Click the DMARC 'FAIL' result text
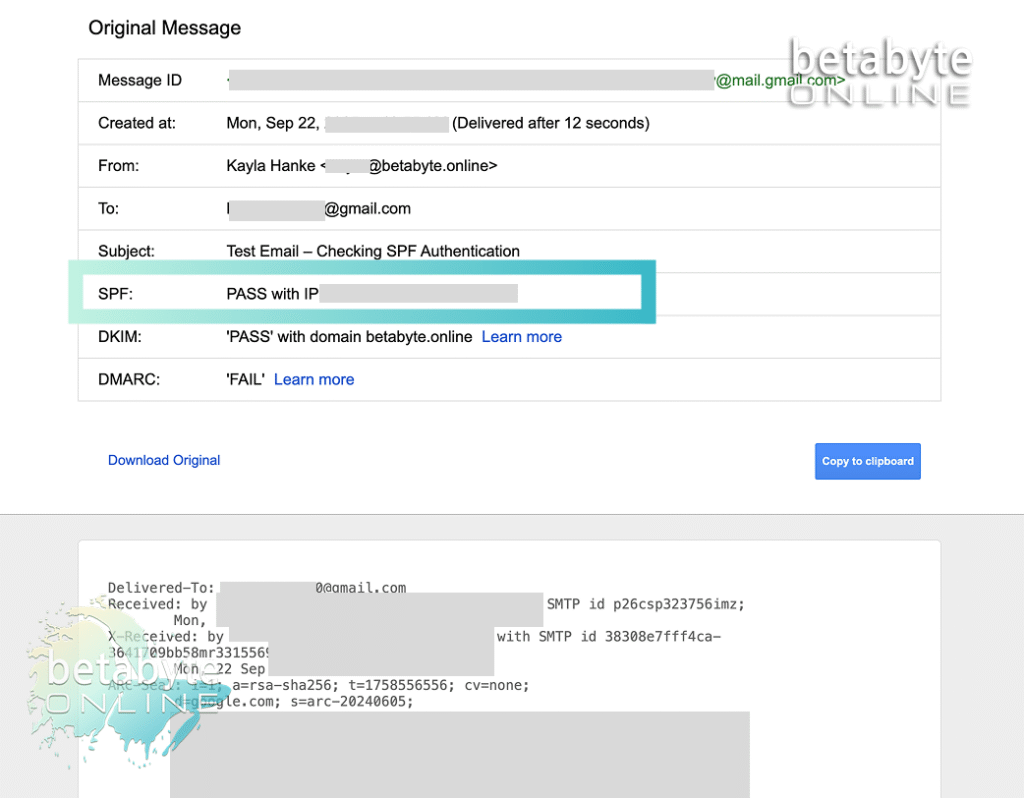 [x=245, y=379]
